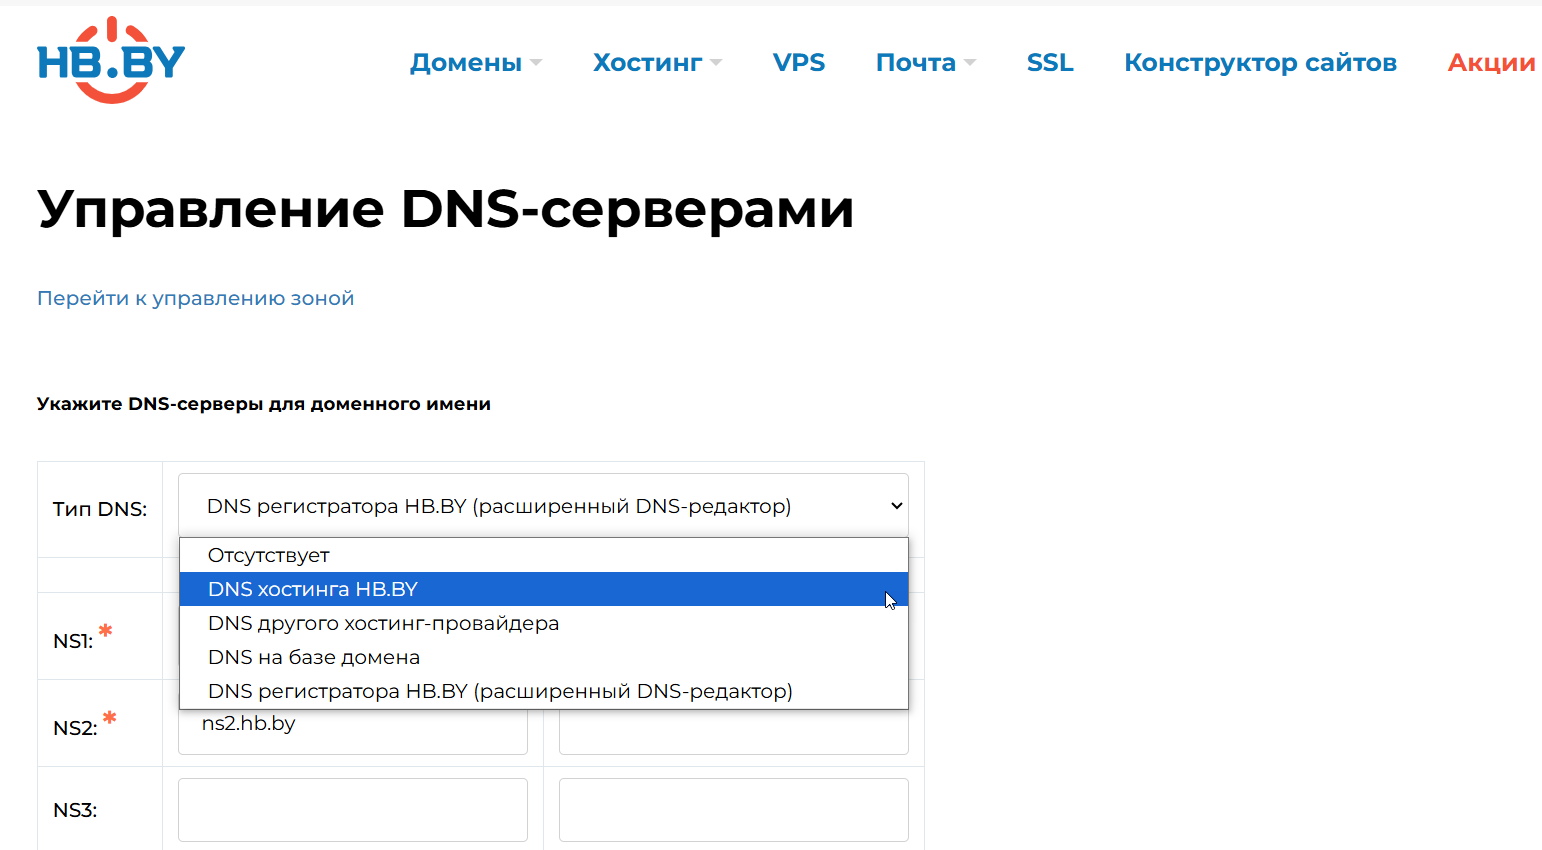The image size is (1542, 850).
Task: Go to the VPS page
Action: click(798, 63)
